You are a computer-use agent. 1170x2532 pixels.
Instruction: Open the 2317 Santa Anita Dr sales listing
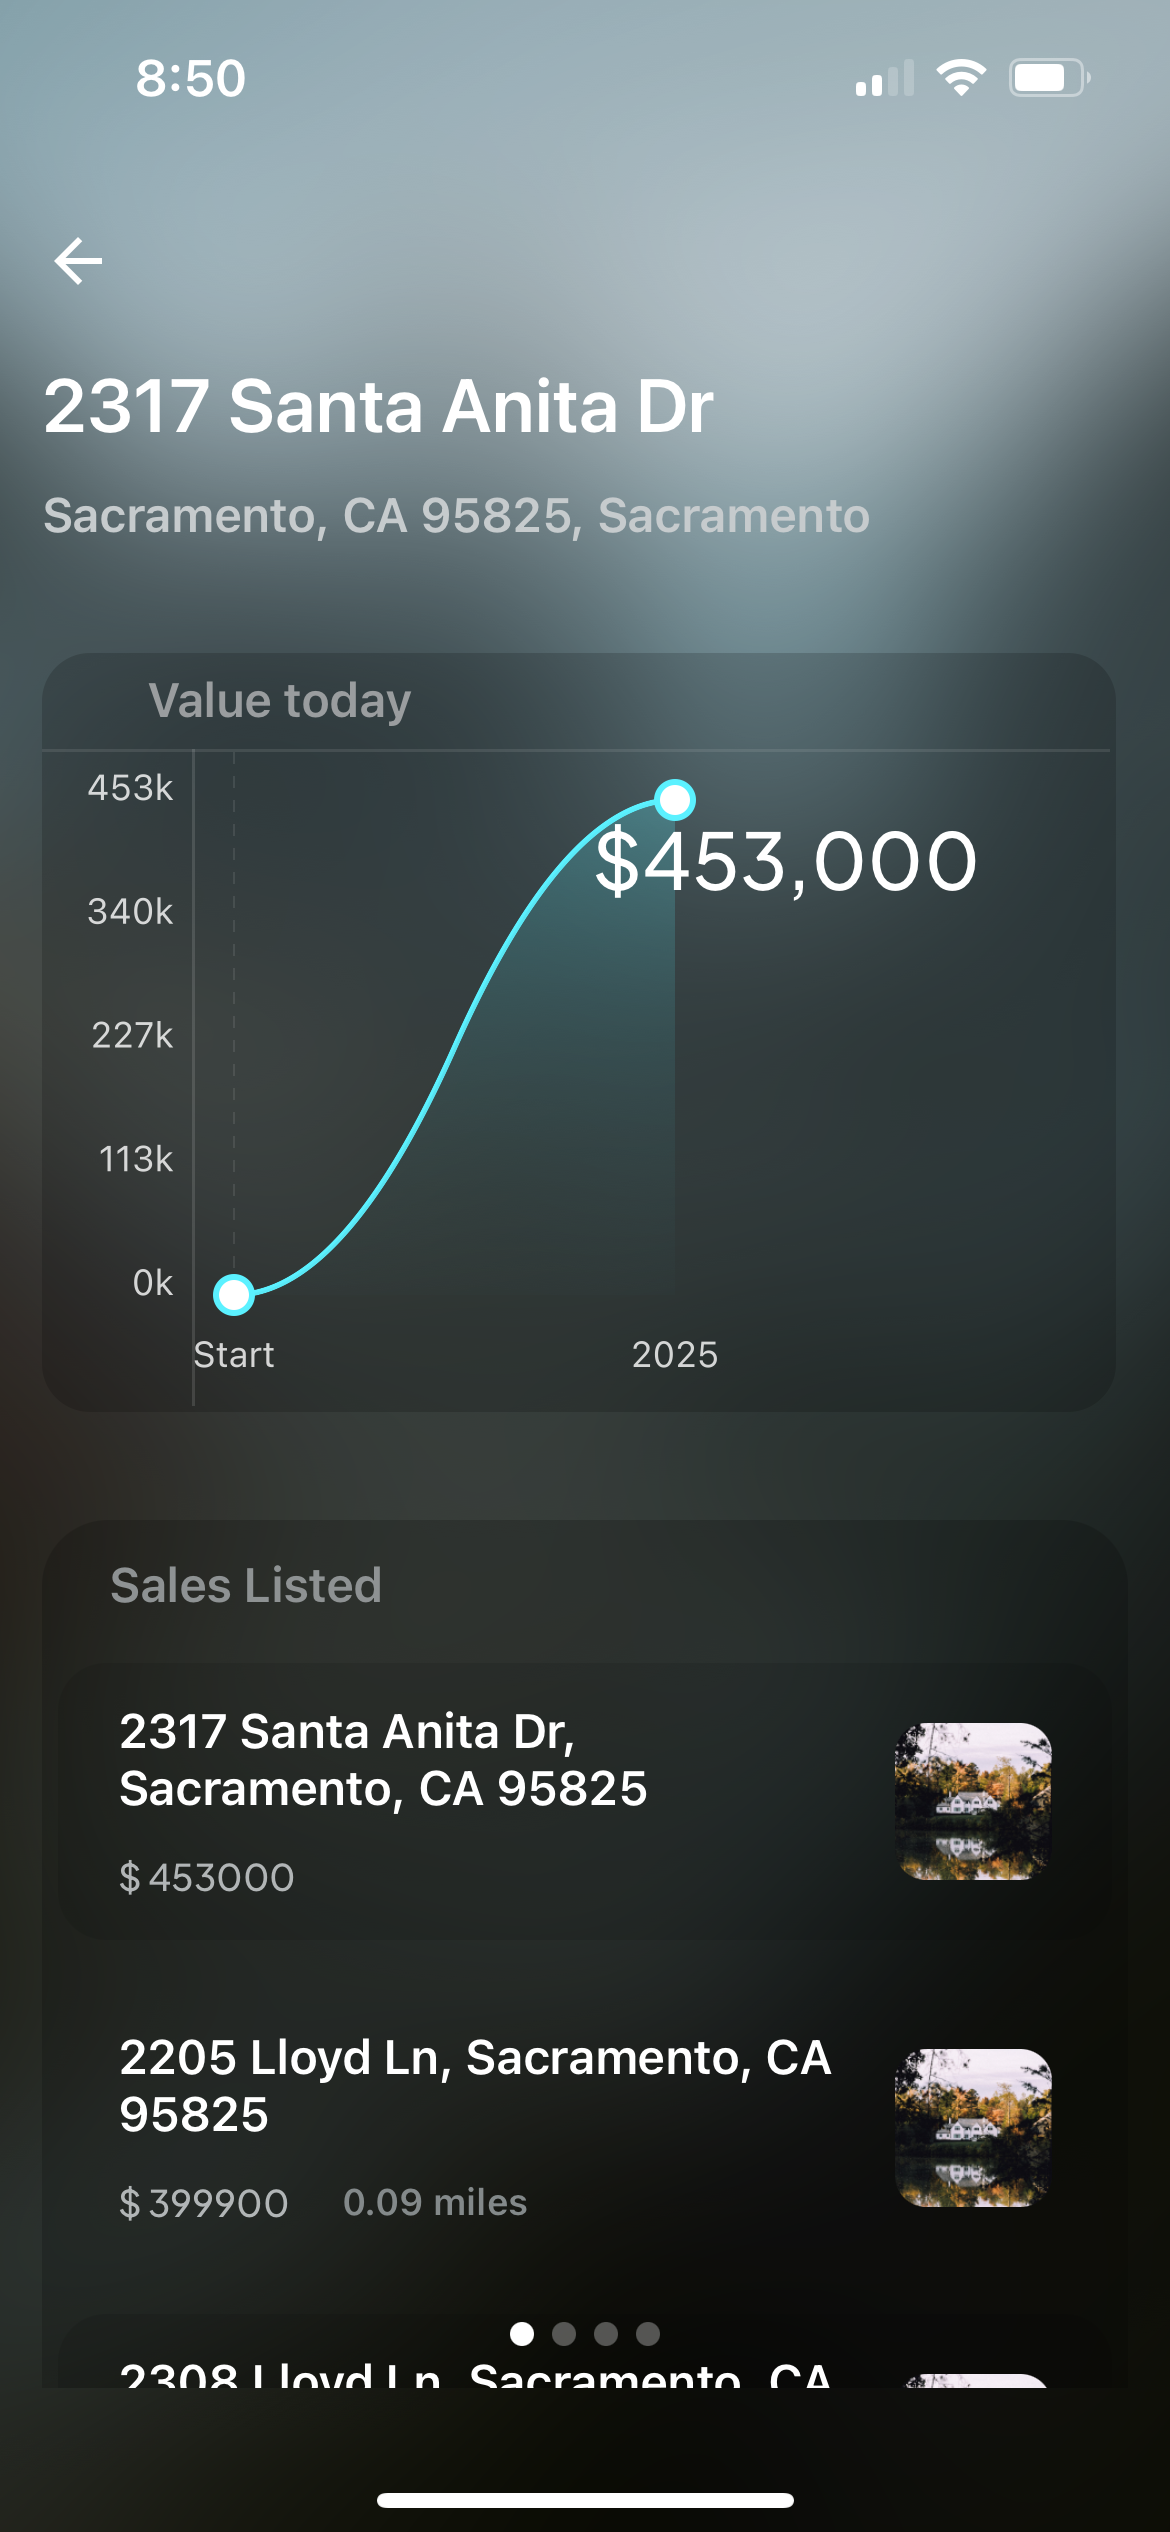pos(585,1801)
